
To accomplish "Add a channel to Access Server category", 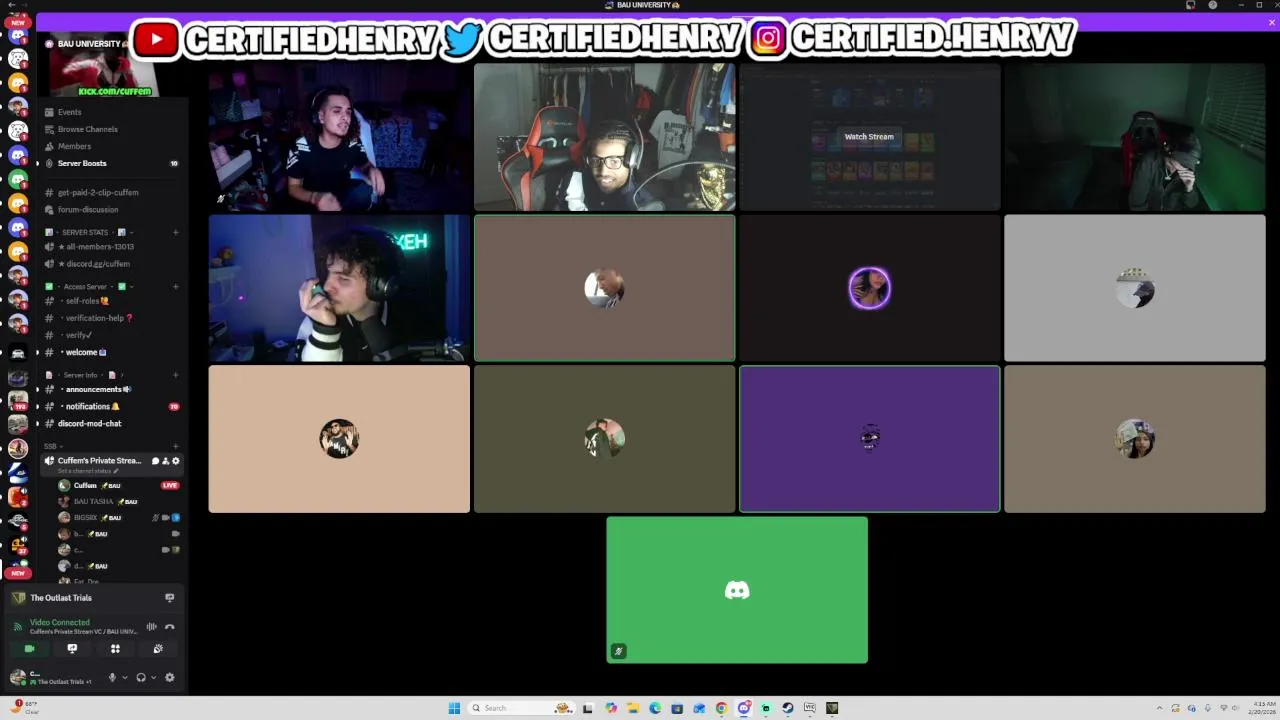I will click(175, 287).
